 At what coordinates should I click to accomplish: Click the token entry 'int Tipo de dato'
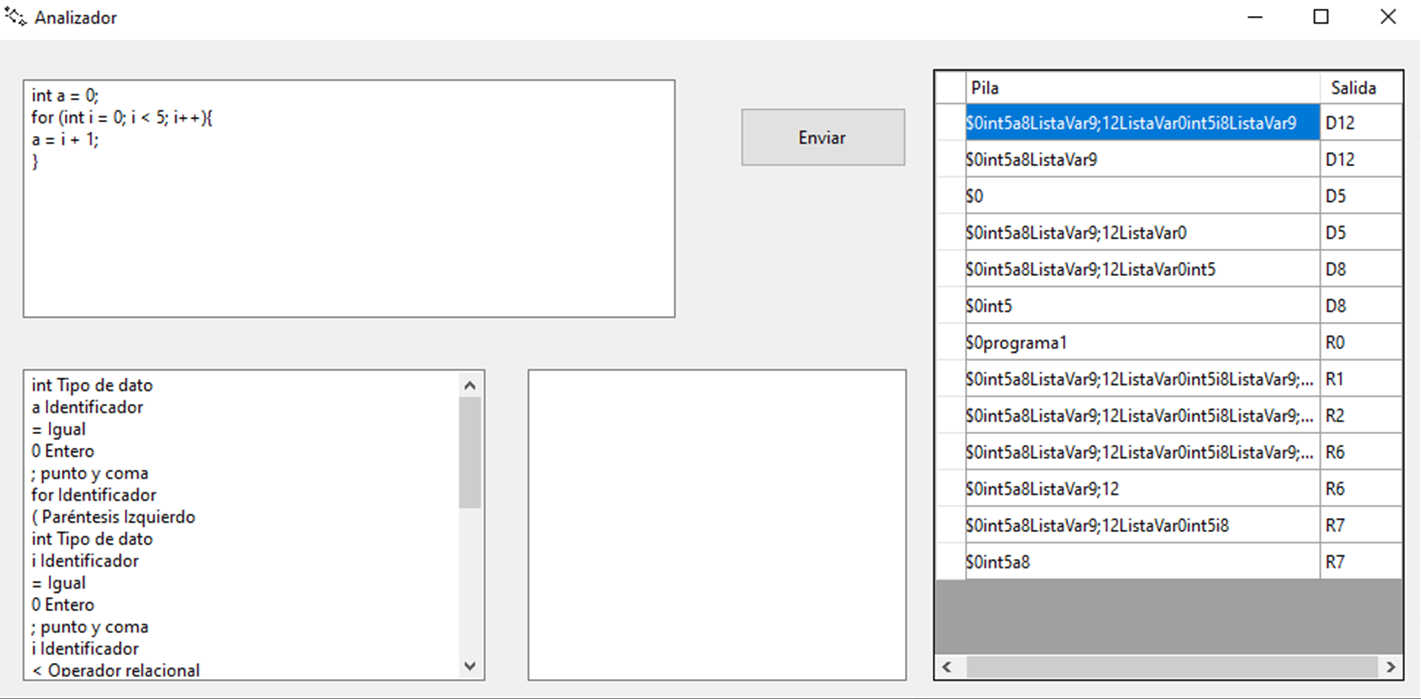pos(92,384)
